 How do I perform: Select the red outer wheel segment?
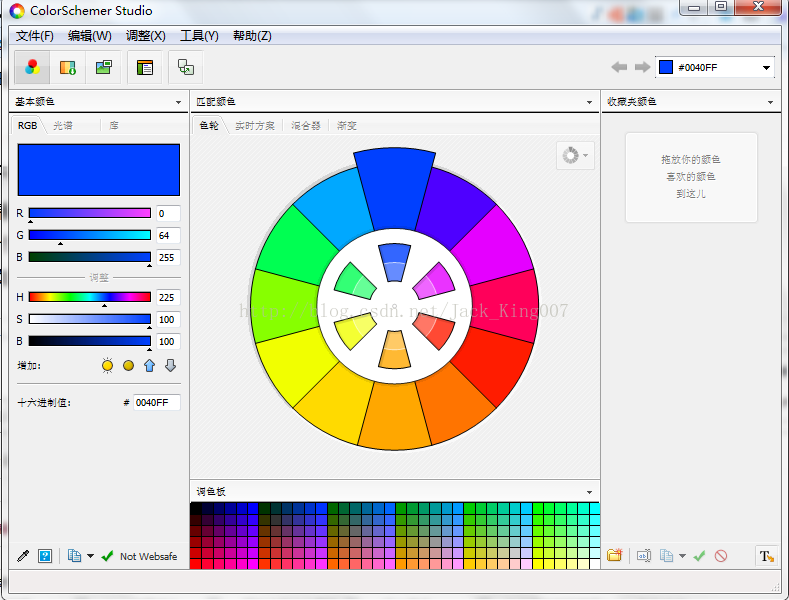pos(492,367)
